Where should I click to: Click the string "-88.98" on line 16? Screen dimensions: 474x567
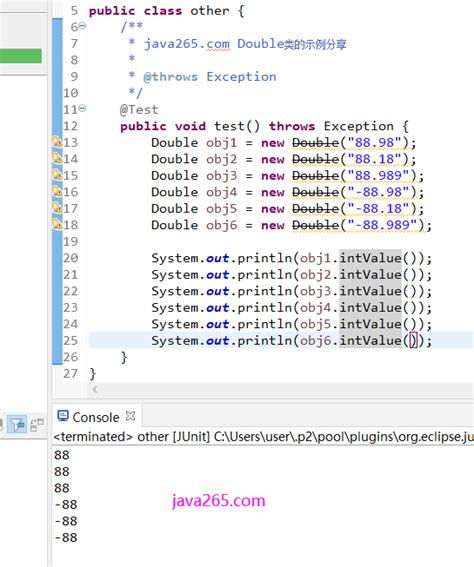point(378,192)
